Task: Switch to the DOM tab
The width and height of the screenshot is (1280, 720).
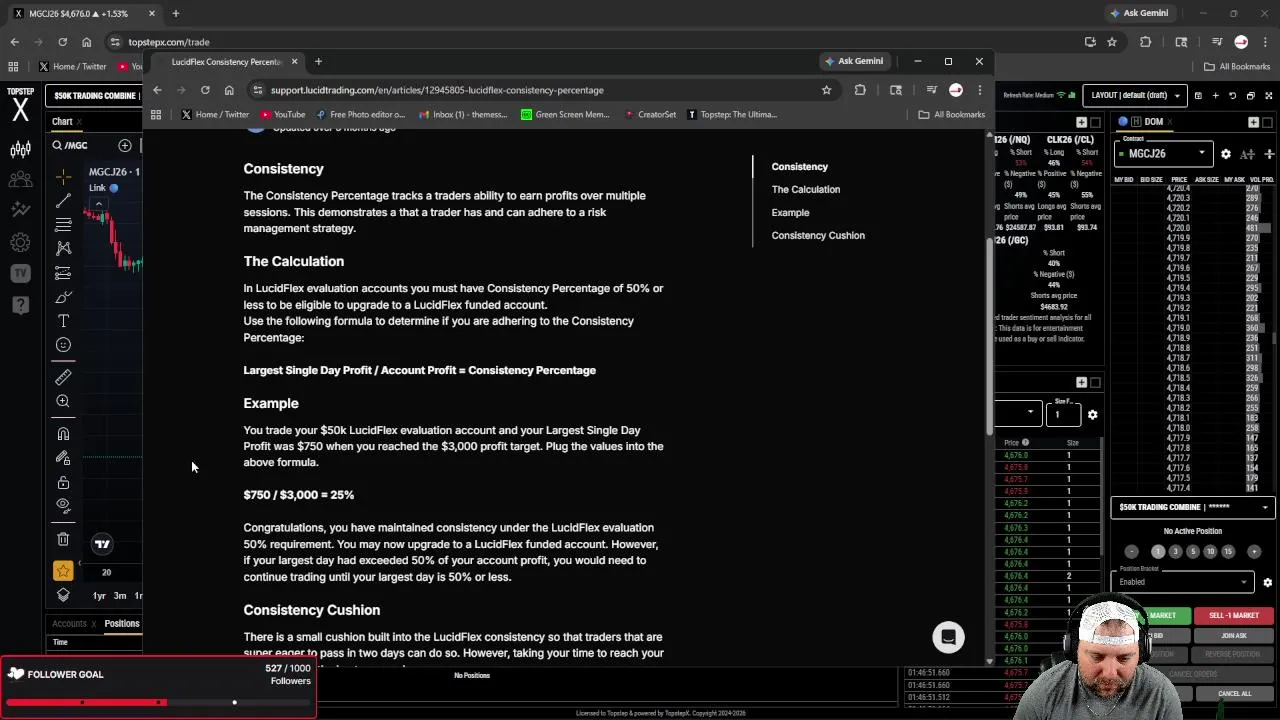Action: [x=1154, y=122]
